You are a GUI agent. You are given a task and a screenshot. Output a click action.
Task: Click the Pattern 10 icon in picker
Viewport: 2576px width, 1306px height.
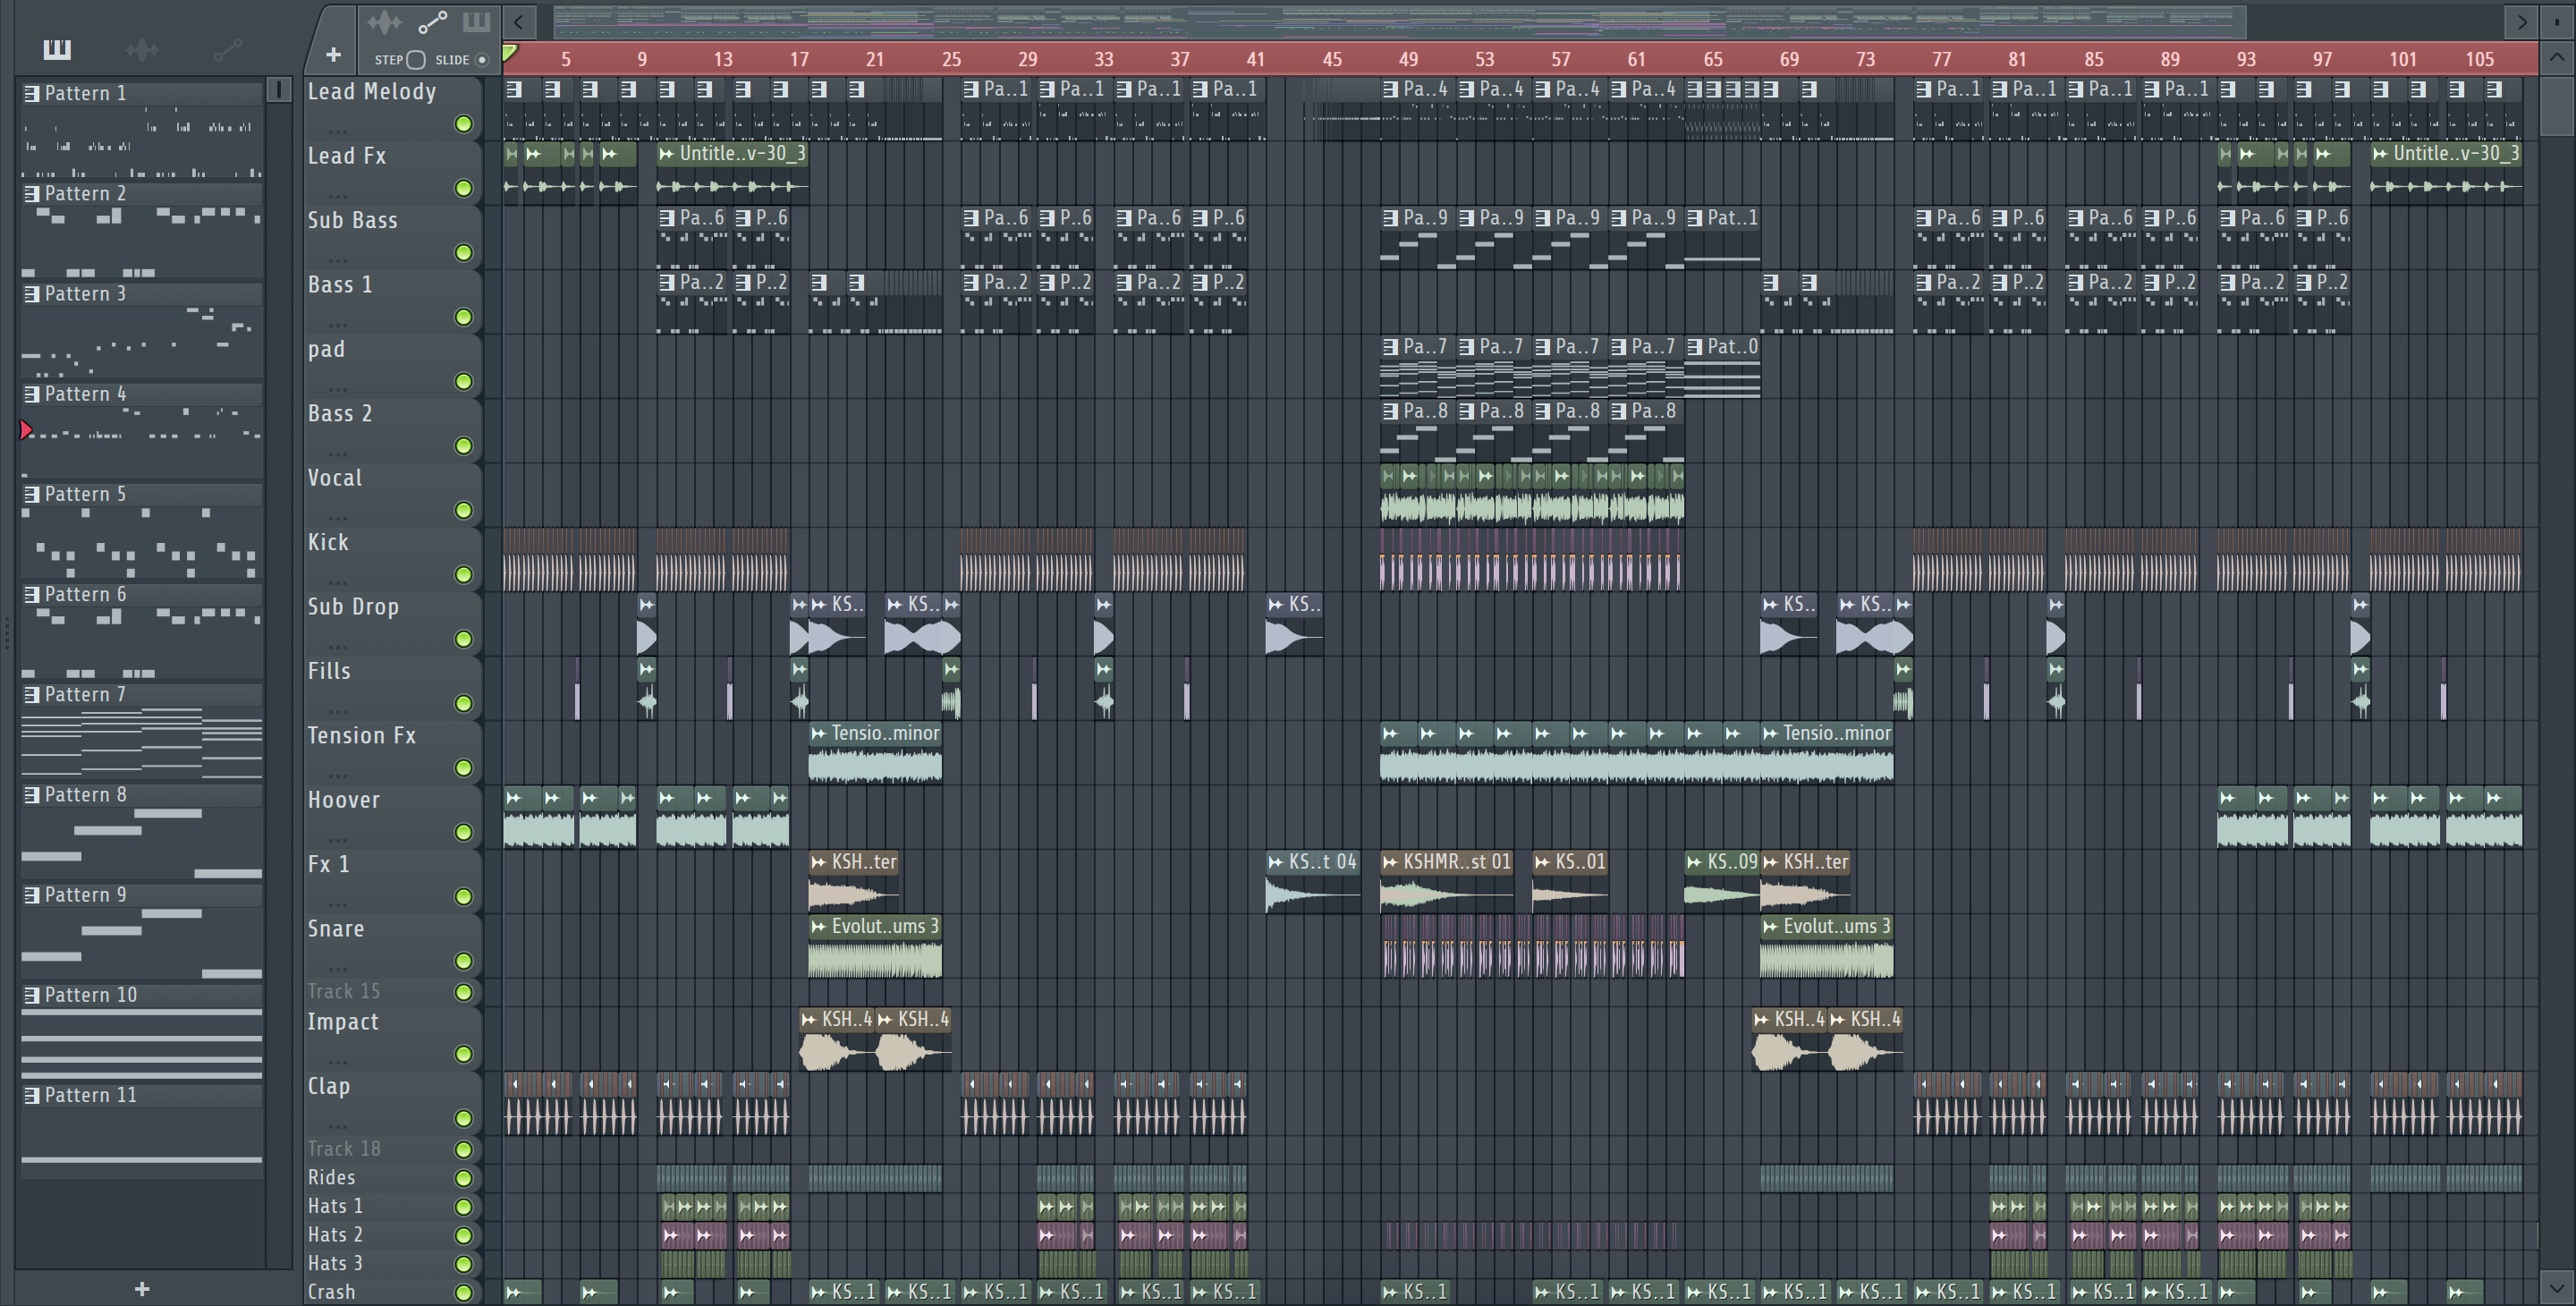click(x=32, y=995)
